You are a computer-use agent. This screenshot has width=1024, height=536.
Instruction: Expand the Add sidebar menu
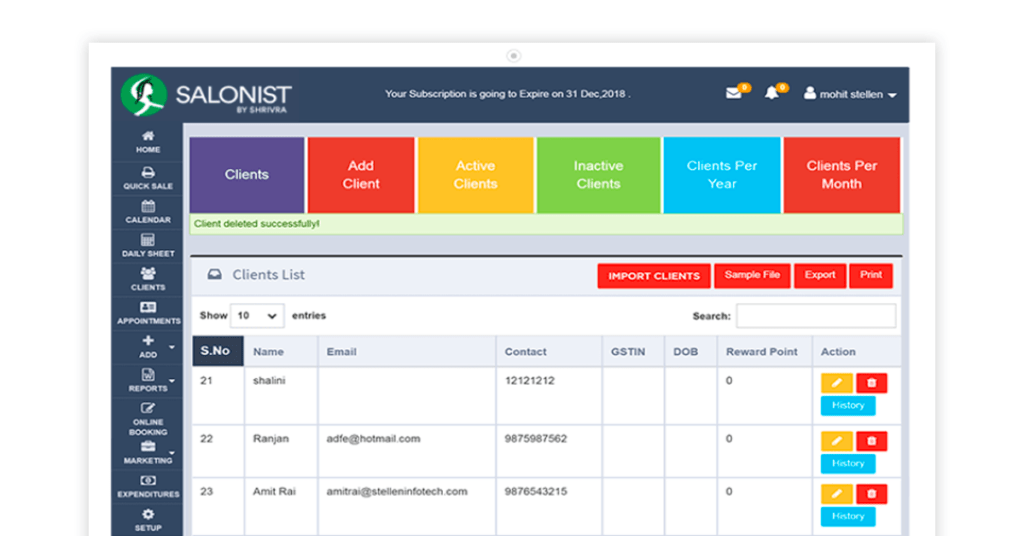(x=148, y=347)
